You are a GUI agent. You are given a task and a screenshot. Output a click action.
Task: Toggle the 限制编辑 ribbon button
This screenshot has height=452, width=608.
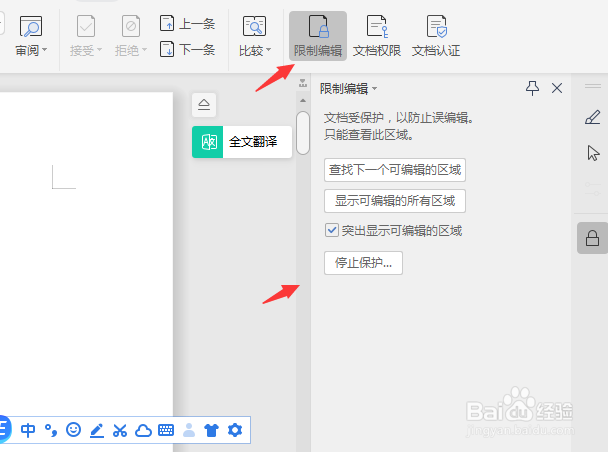[x=318, y=36]
